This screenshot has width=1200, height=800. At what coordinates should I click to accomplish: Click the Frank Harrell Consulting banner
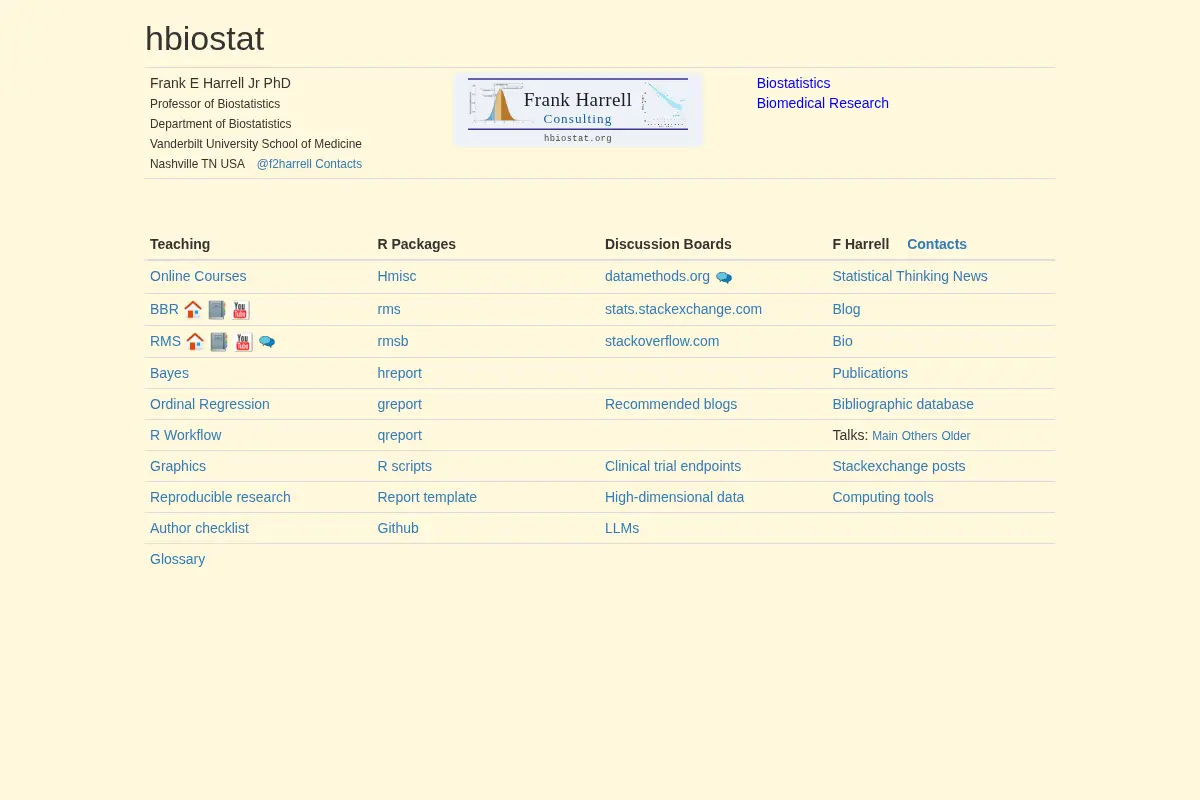(578, 110)
